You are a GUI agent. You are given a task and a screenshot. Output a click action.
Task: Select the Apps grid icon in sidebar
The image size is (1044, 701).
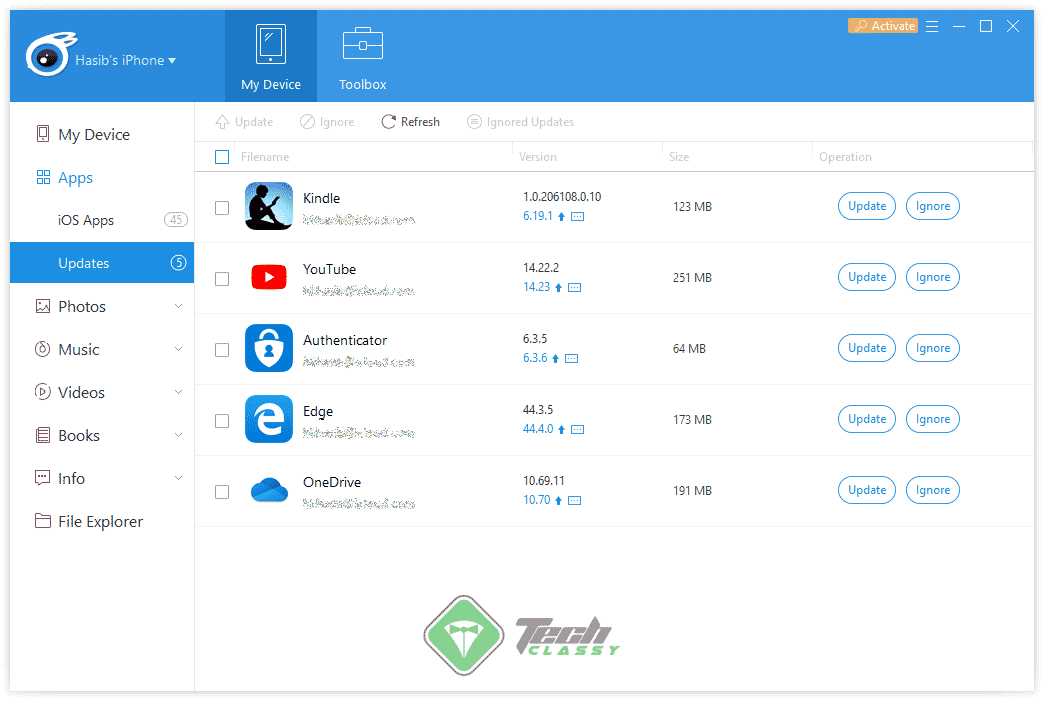(42, 177)
